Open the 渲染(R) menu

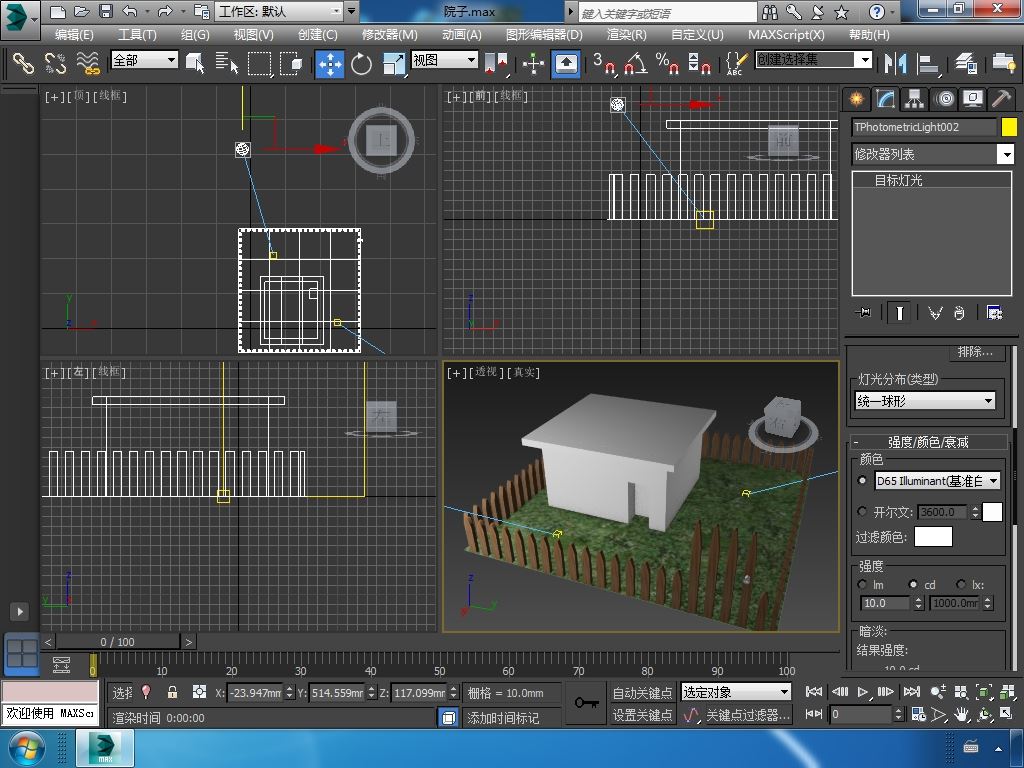[626, 34]
